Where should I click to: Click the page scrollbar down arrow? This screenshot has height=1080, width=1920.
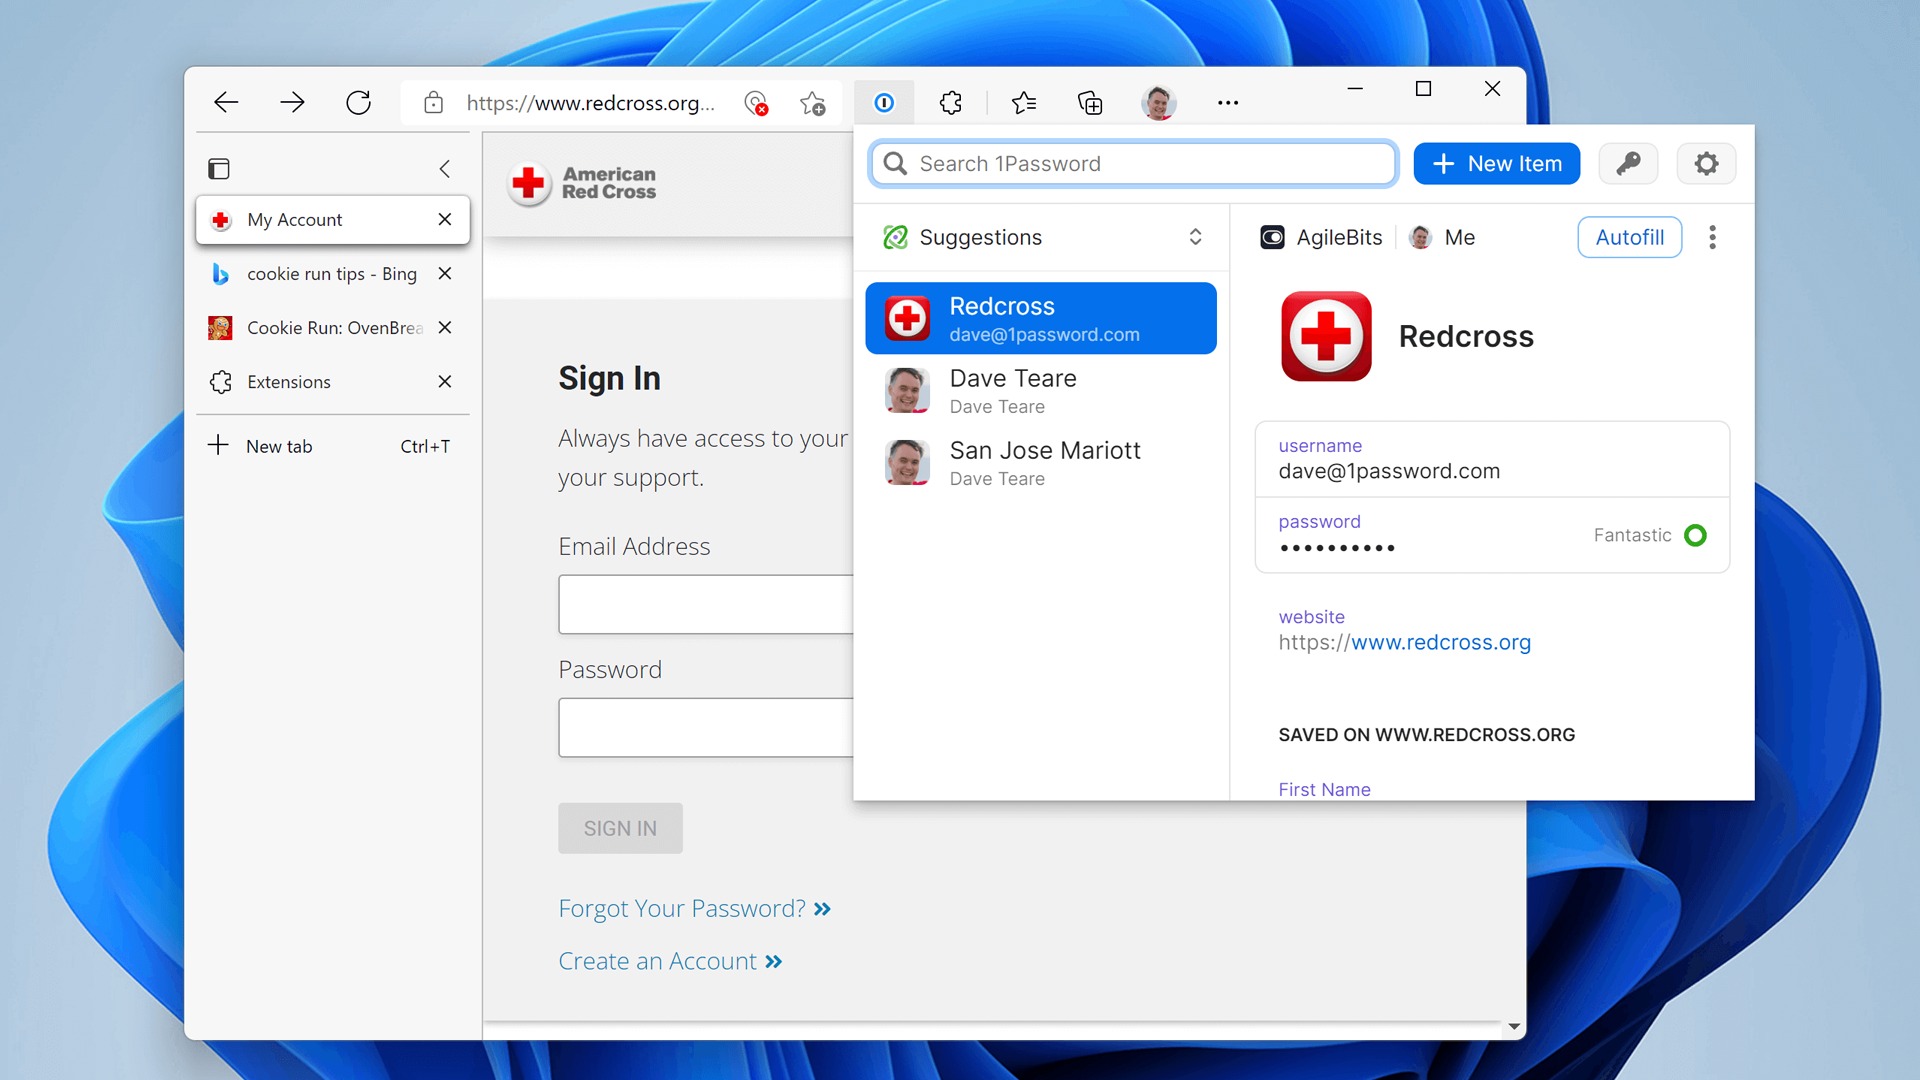pyautogui.click(x=1514, y=1027)
